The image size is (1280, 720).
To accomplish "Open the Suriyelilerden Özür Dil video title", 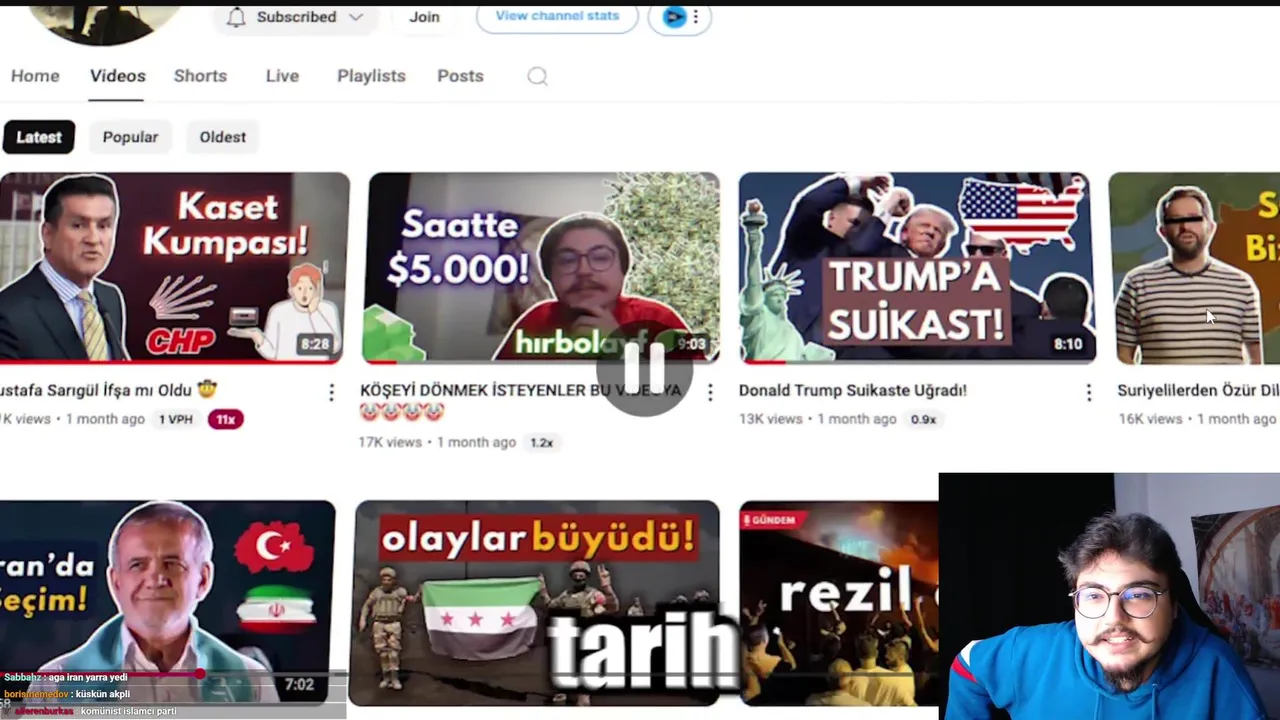I will tap(1198, 390).
